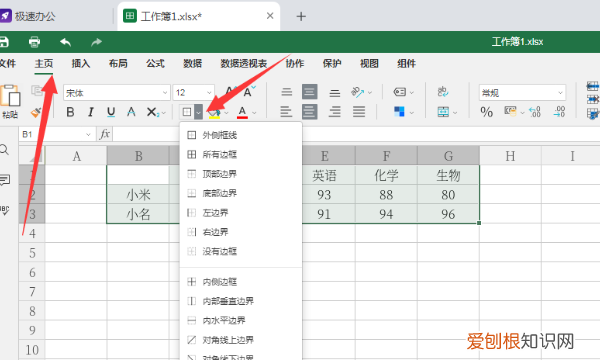Select the cell containing 化学
This screenshot has height=360, width=600.
point(386,175)
